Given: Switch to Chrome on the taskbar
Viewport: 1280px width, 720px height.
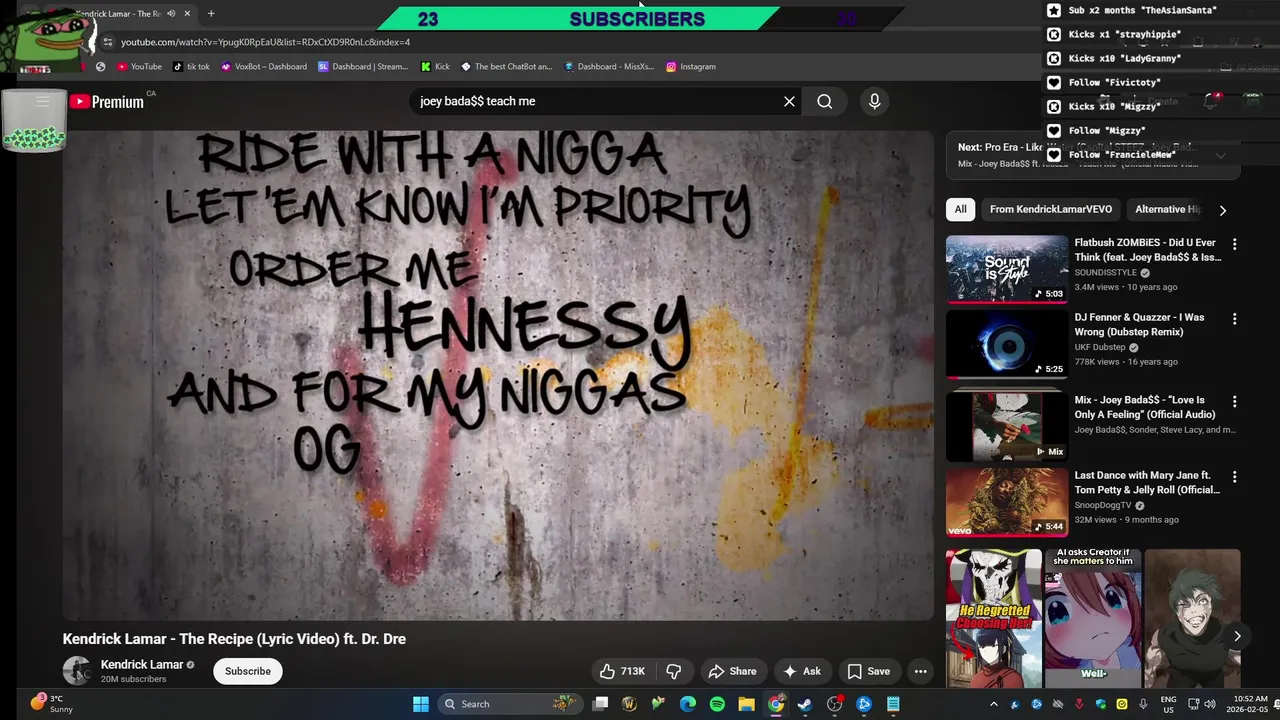Looking at the screenshot, I should (776, 704).
